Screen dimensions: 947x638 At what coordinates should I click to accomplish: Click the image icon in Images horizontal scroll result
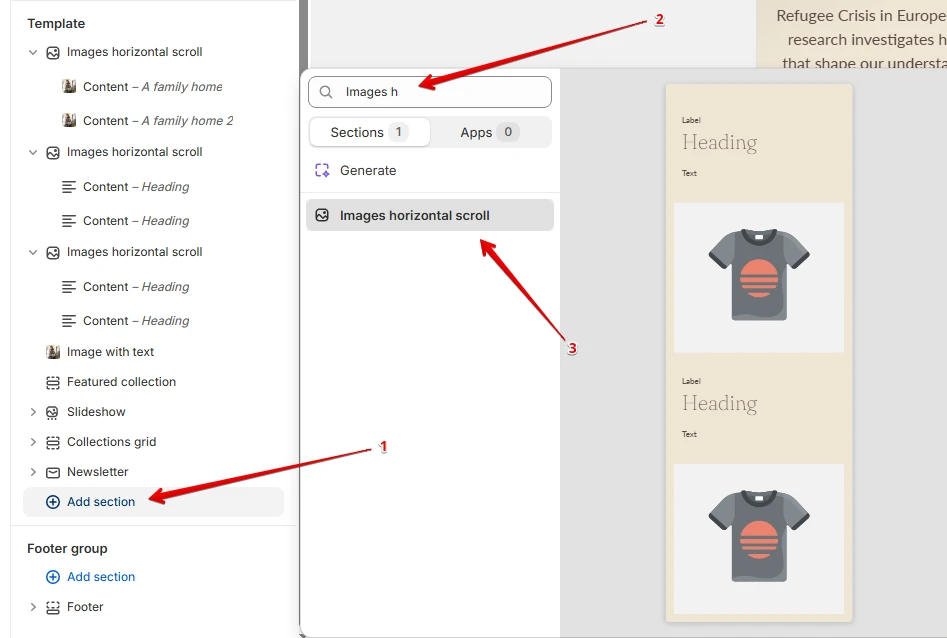[323, 215]
